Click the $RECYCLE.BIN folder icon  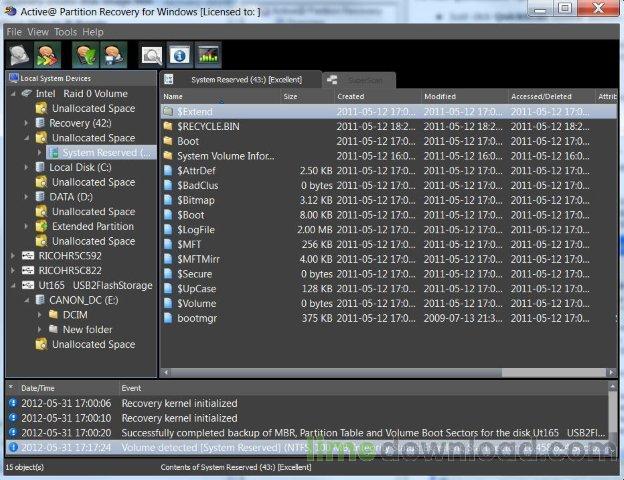168,127
